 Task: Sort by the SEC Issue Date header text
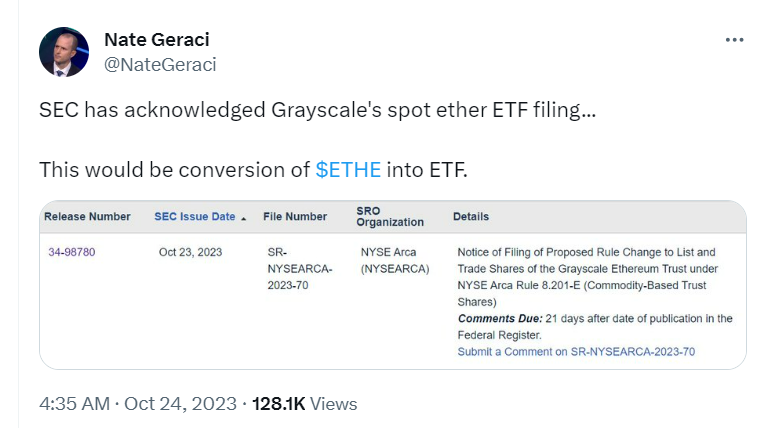[194, 216]
